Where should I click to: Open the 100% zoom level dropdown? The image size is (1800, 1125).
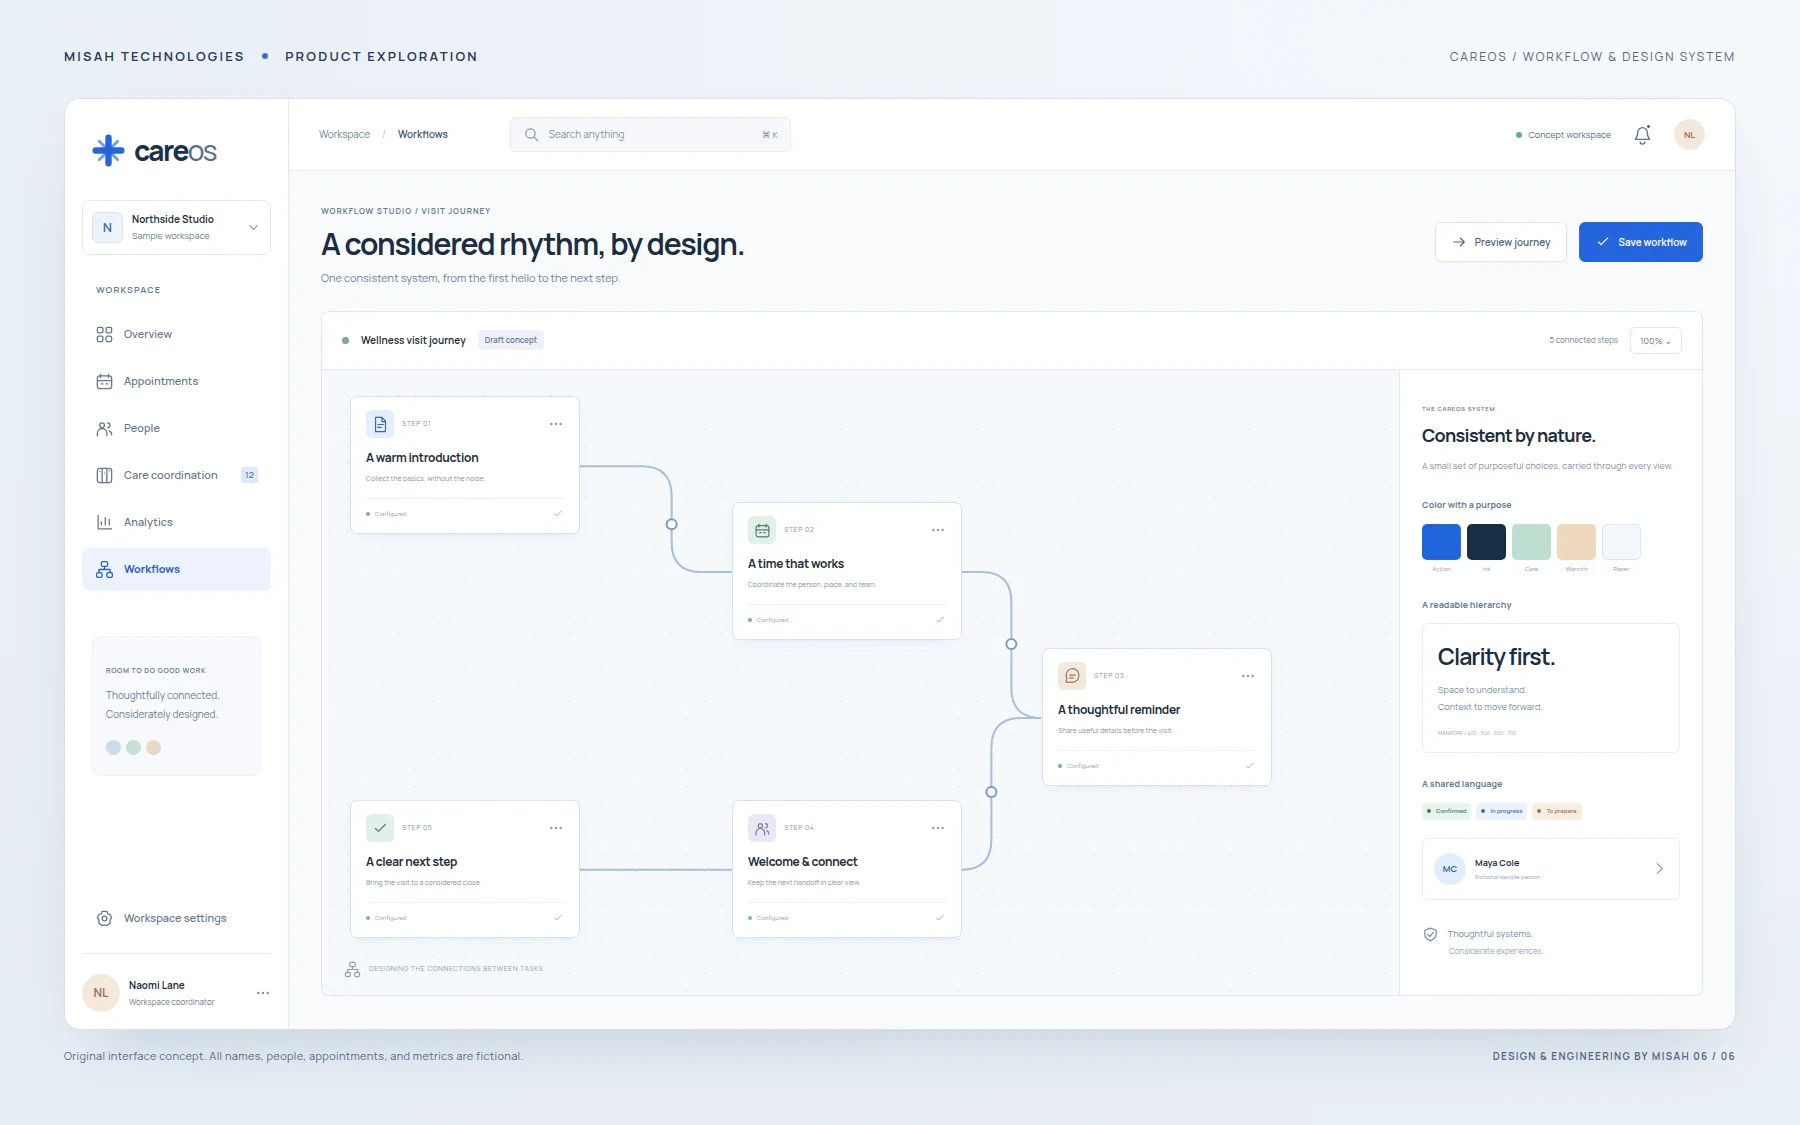coord(1656,341)
